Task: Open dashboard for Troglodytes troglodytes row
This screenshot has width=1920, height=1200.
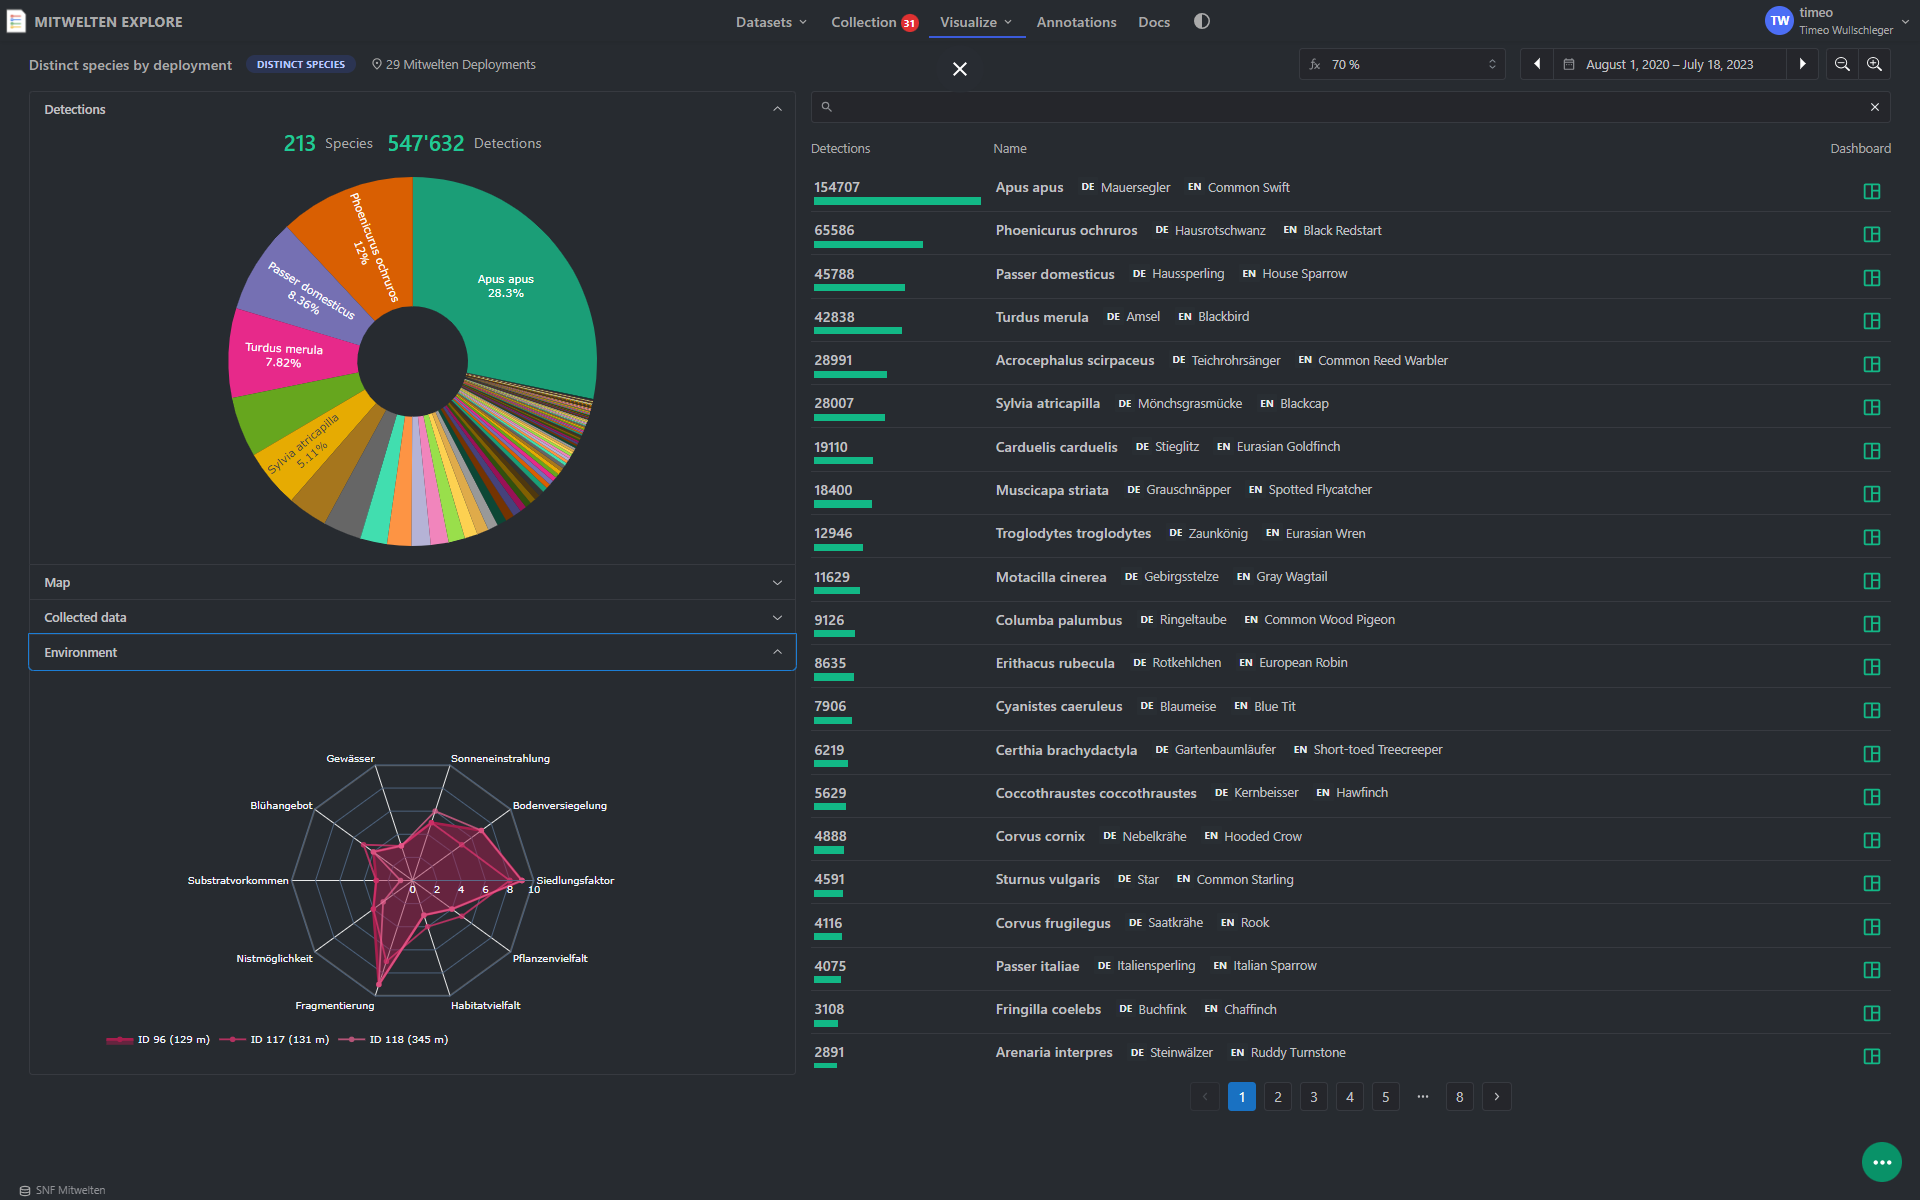Action: (1872, 537)
